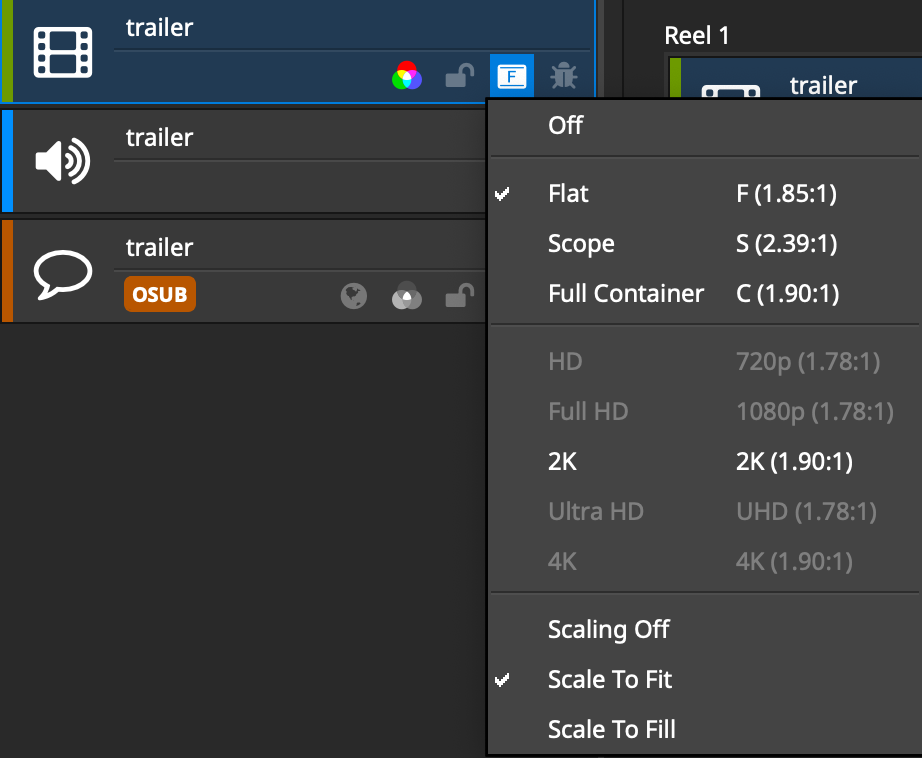Click the speech bubble subtitle track icon
Viewport: 922px width, 758px height.
coord(63,274)
